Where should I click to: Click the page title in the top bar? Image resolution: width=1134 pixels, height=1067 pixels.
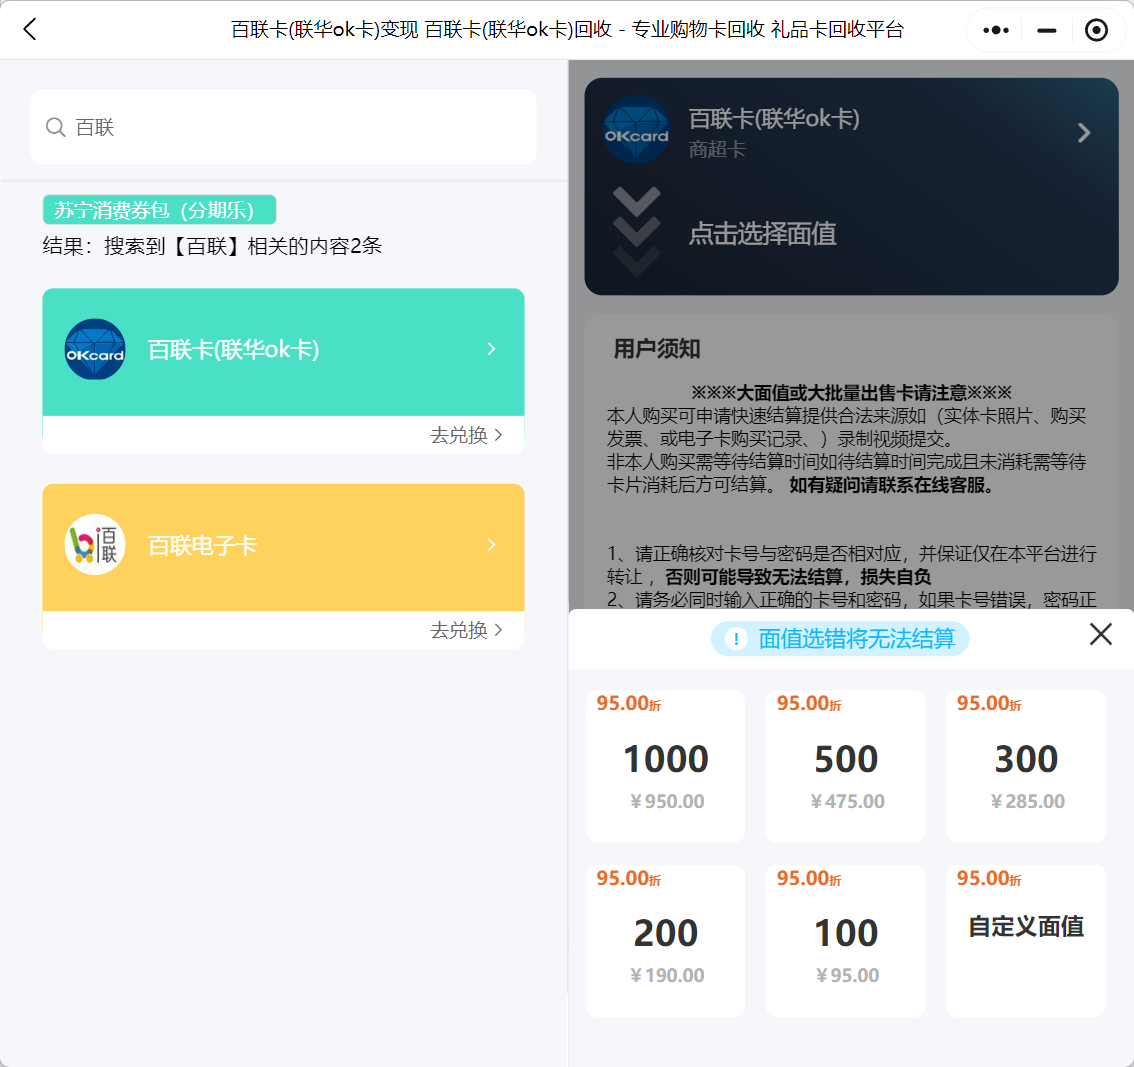pyautogui.click(x=567, y=30)
